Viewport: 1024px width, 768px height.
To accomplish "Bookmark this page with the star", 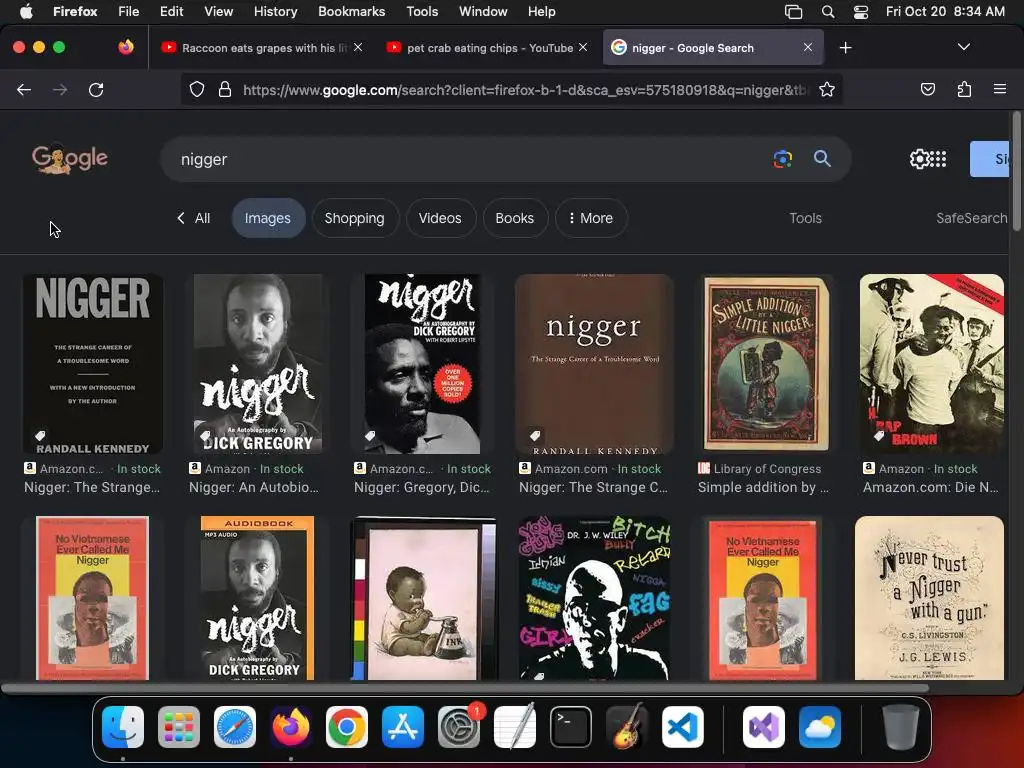I will click(827, 89).
